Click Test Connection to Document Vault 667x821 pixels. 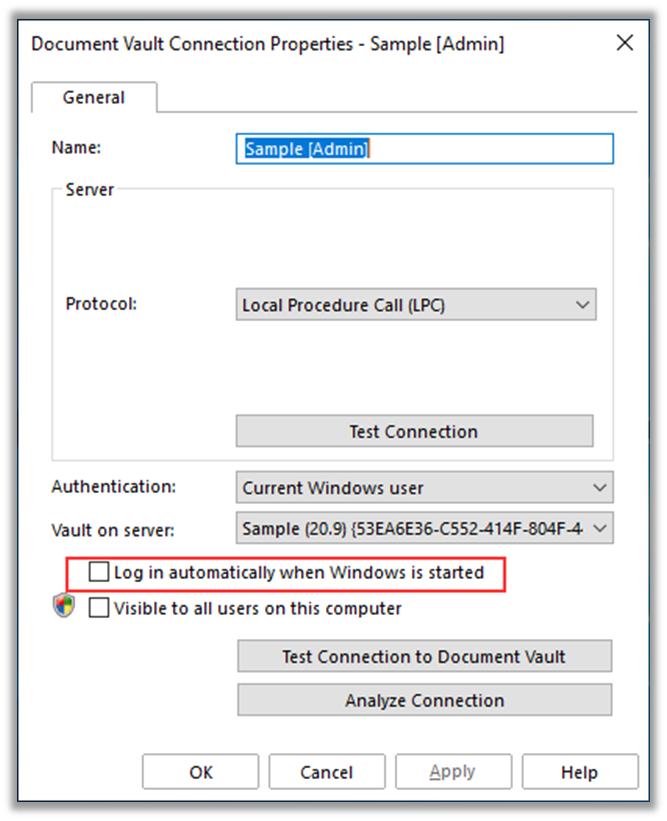point(425,657)
